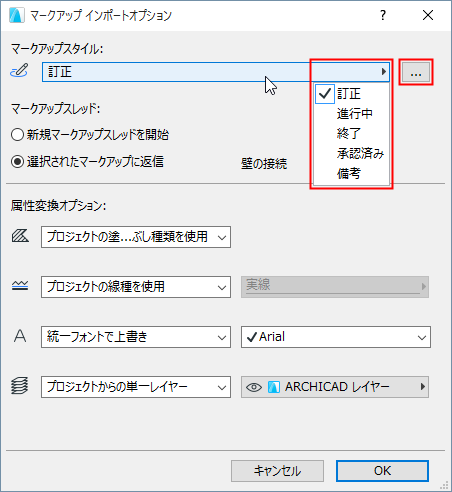This screenshot has width=452, height=492.
Task: Click the line type icon
Action: (20, 286)
